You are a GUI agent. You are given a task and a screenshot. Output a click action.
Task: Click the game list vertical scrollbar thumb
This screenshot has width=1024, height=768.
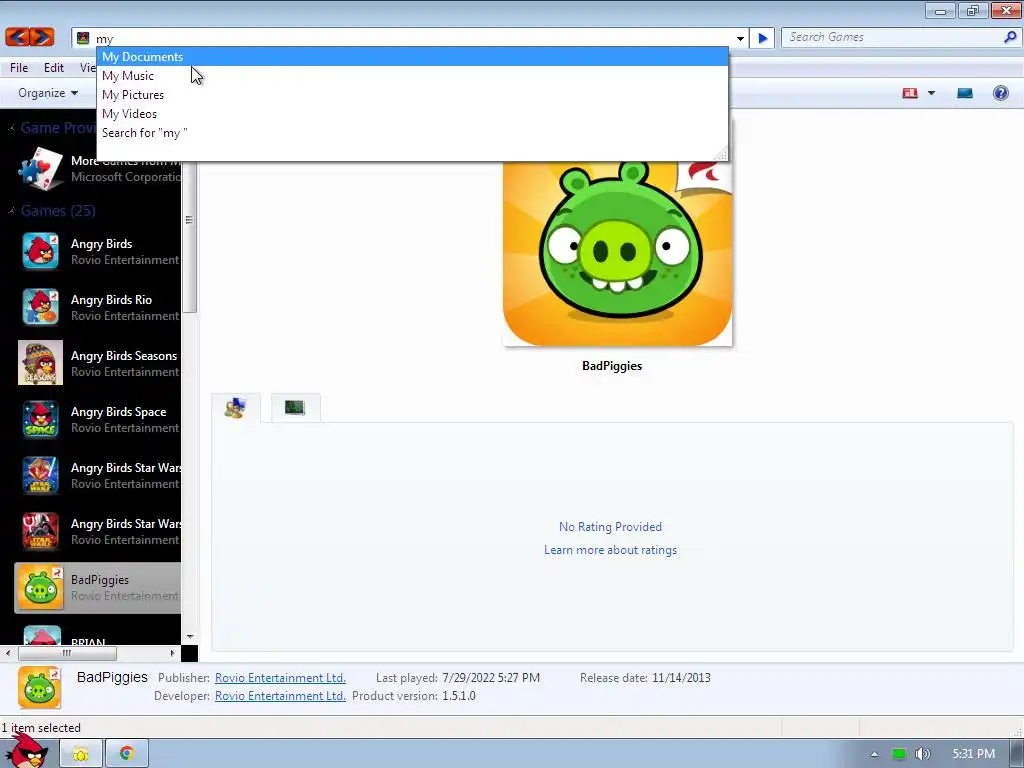[189, 220]
